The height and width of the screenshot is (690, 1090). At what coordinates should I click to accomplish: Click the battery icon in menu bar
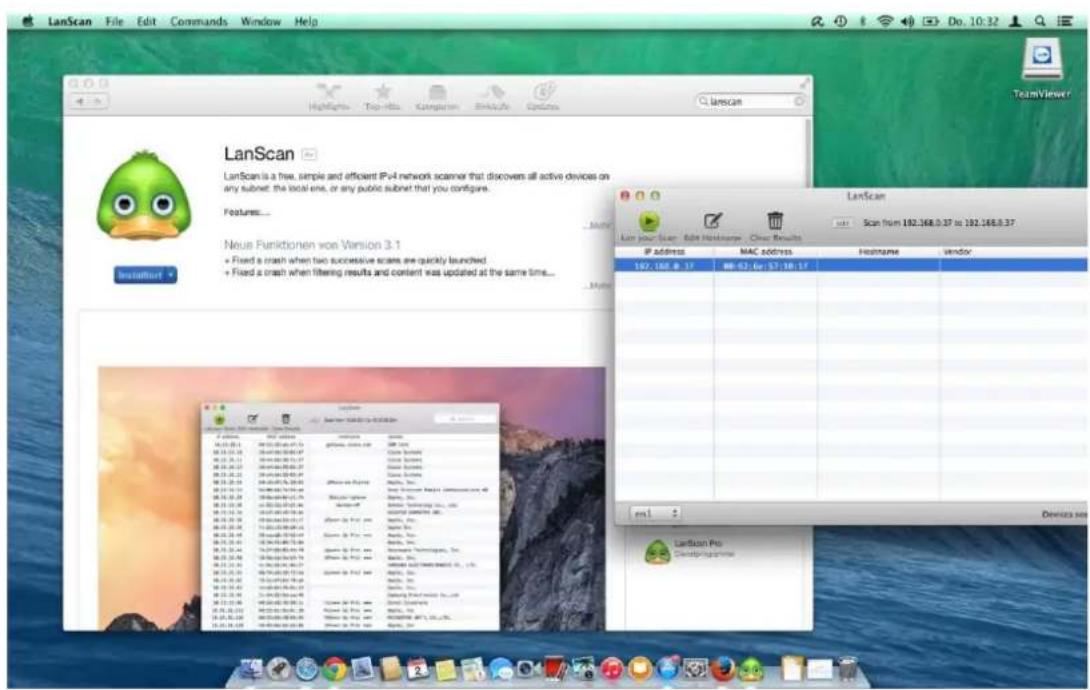930,22
